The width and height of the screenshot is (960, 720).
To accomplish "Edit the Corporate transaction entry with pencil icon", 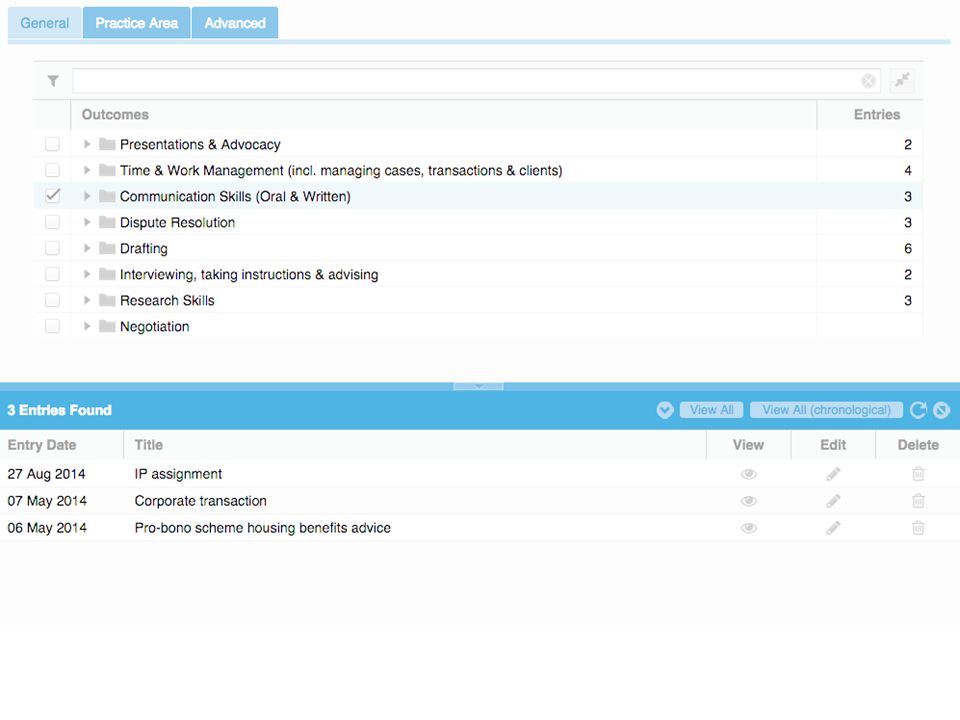I will tap(833, 501).
